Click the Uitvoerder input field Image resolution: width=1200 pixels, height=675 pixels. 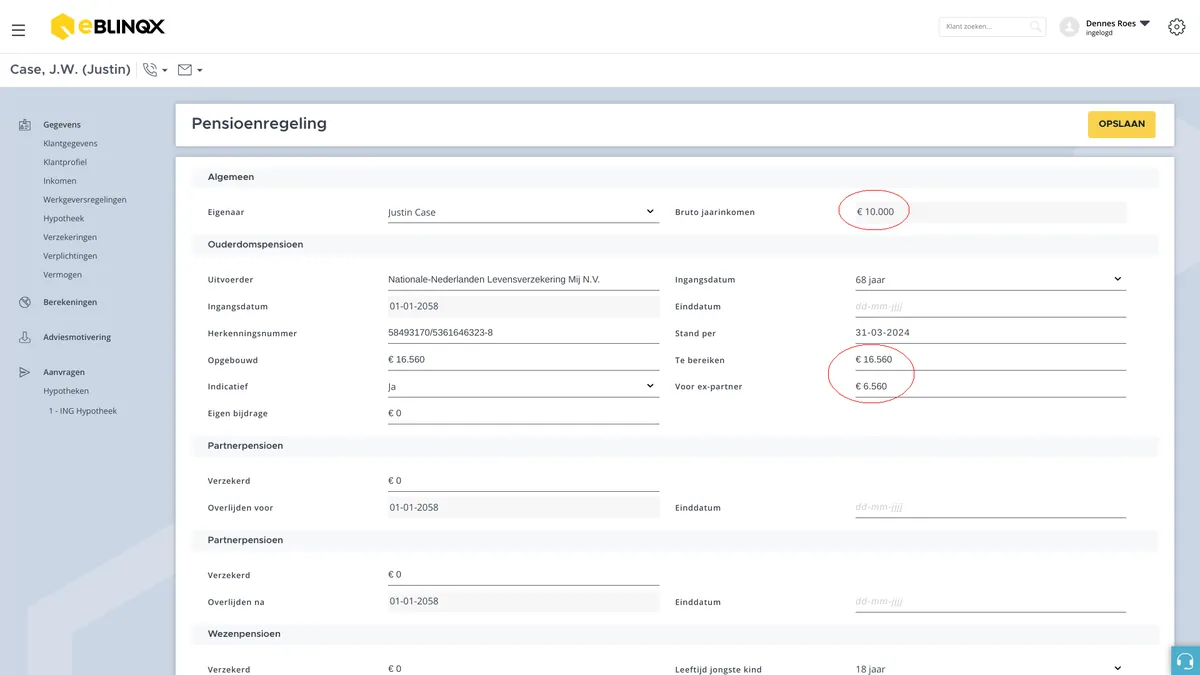(x=523, y=280)
